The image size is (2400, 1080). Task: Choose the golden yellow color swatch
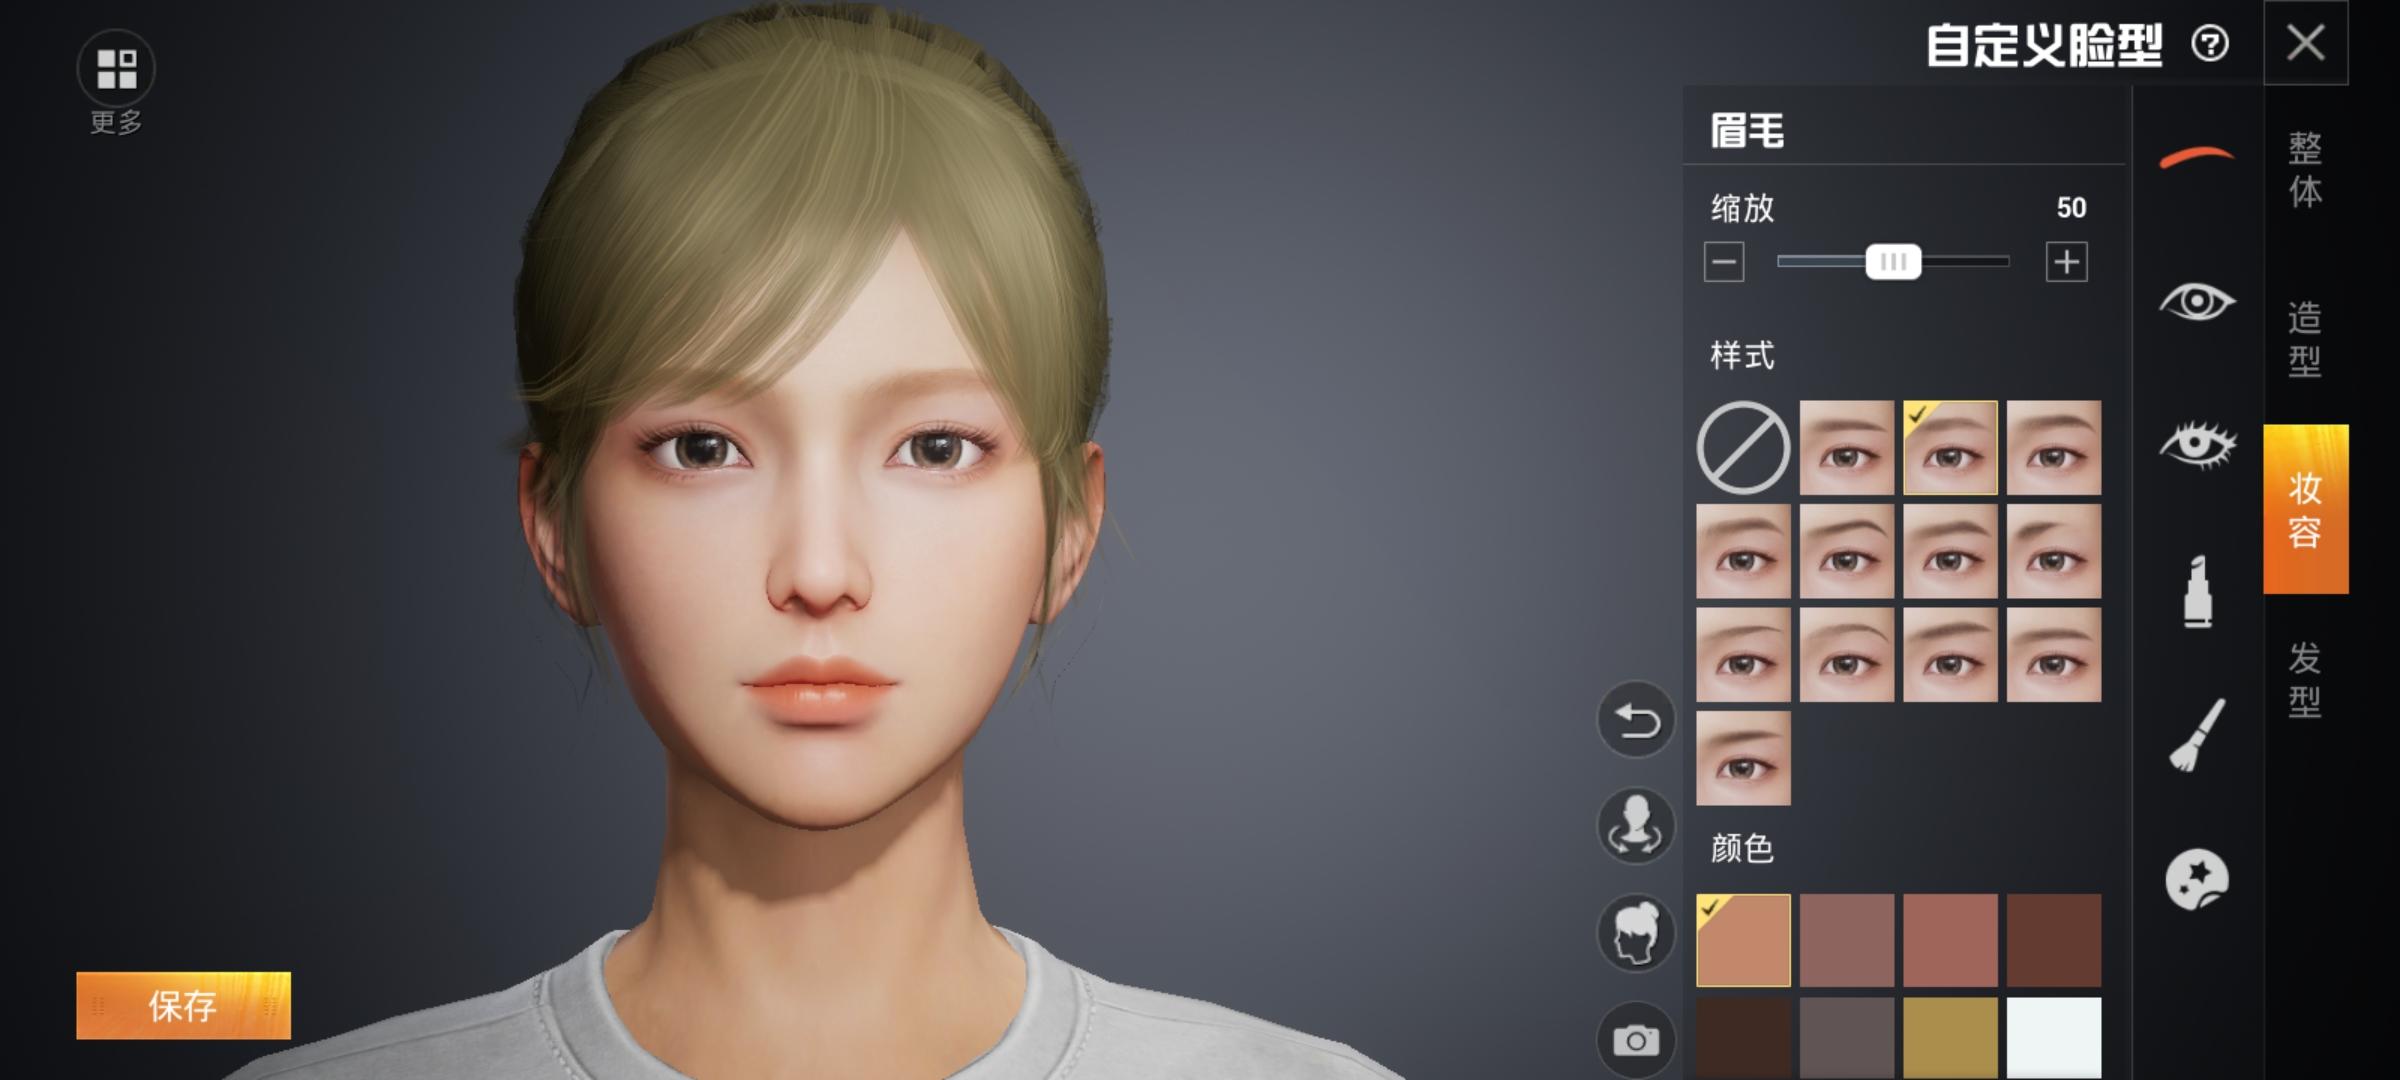click(x=1950, y=1038)
